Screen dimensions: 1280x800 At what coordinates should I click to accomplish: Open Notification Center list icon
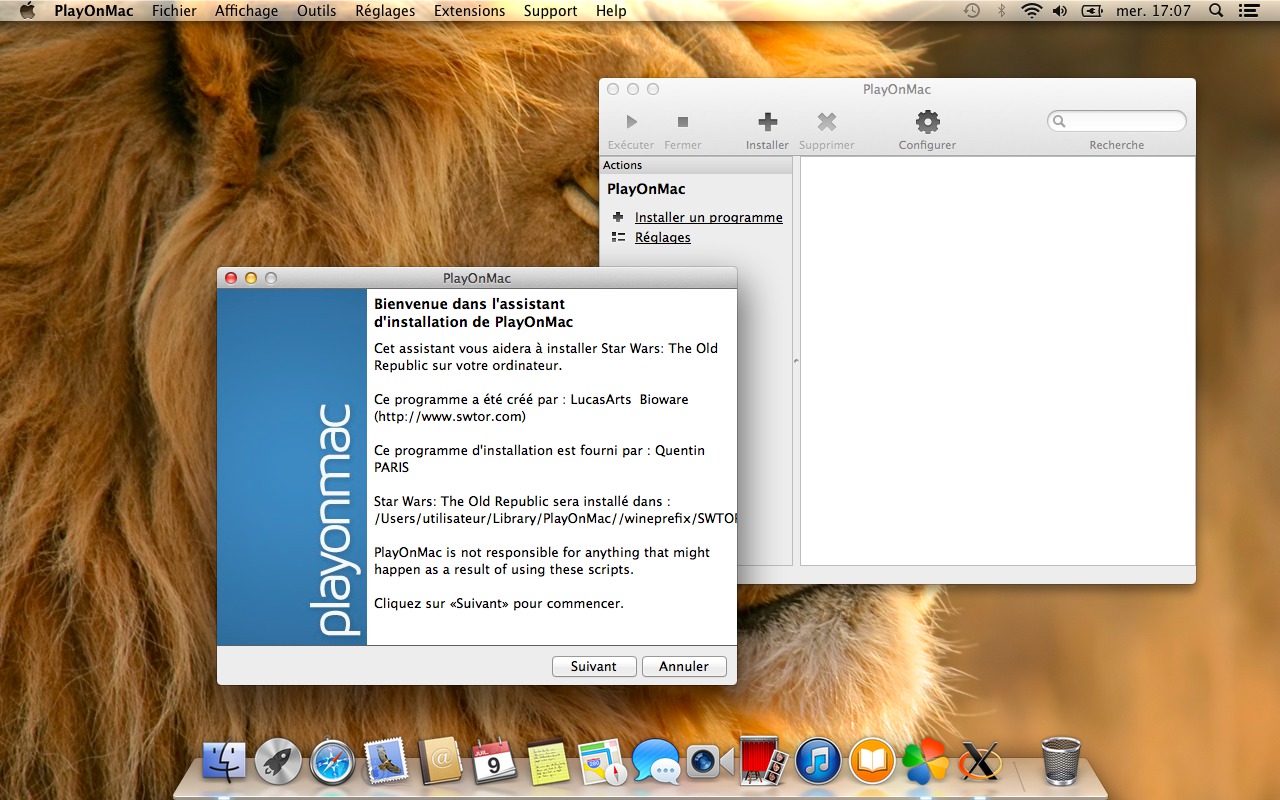(x=1247, y=11)
